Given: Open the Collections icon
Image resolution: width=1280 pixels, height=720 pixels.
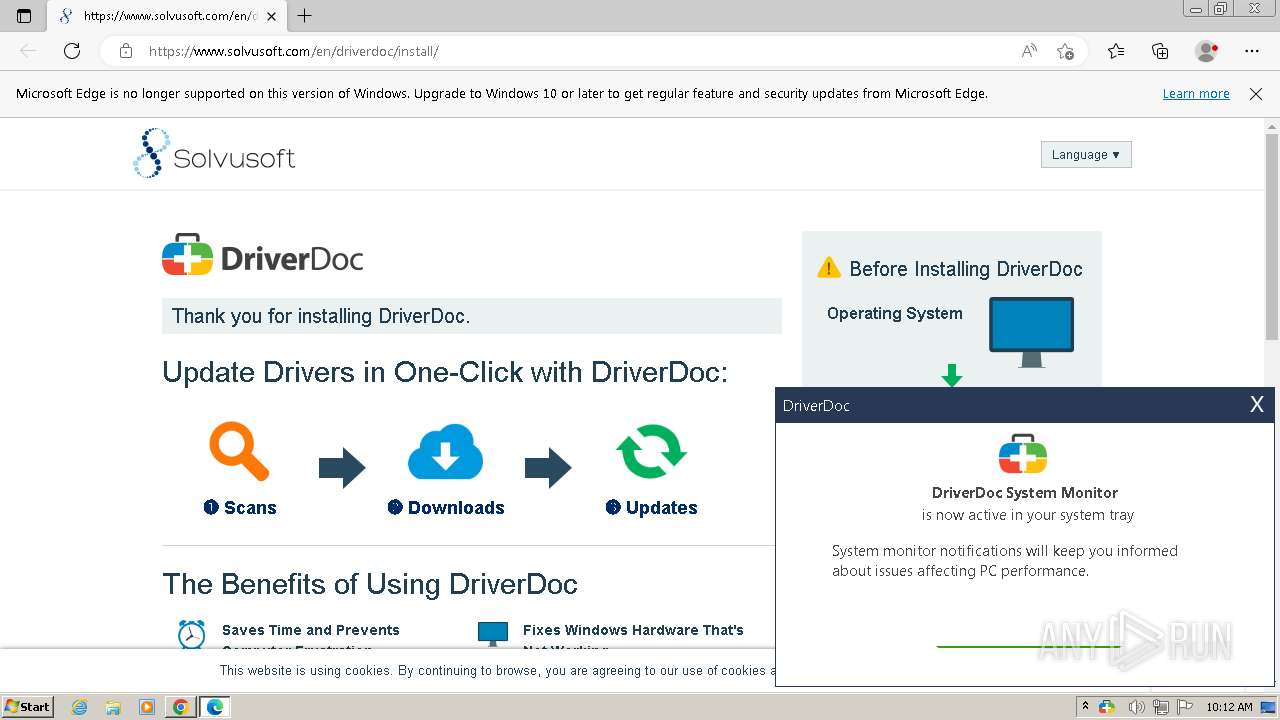Looking at the screenshot, I should [1160, 51].
